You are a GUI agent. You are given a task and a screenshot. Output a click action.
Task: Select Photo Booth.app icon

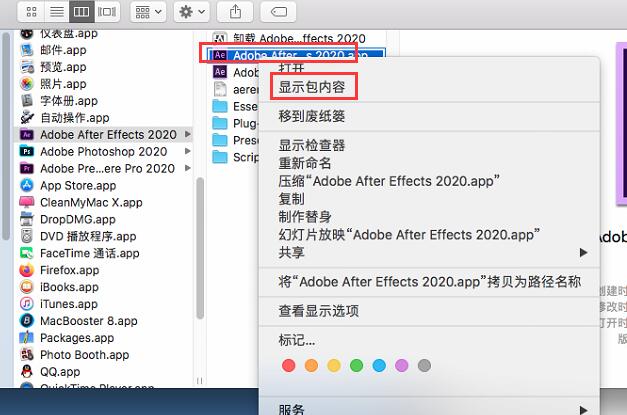point(26,355)
